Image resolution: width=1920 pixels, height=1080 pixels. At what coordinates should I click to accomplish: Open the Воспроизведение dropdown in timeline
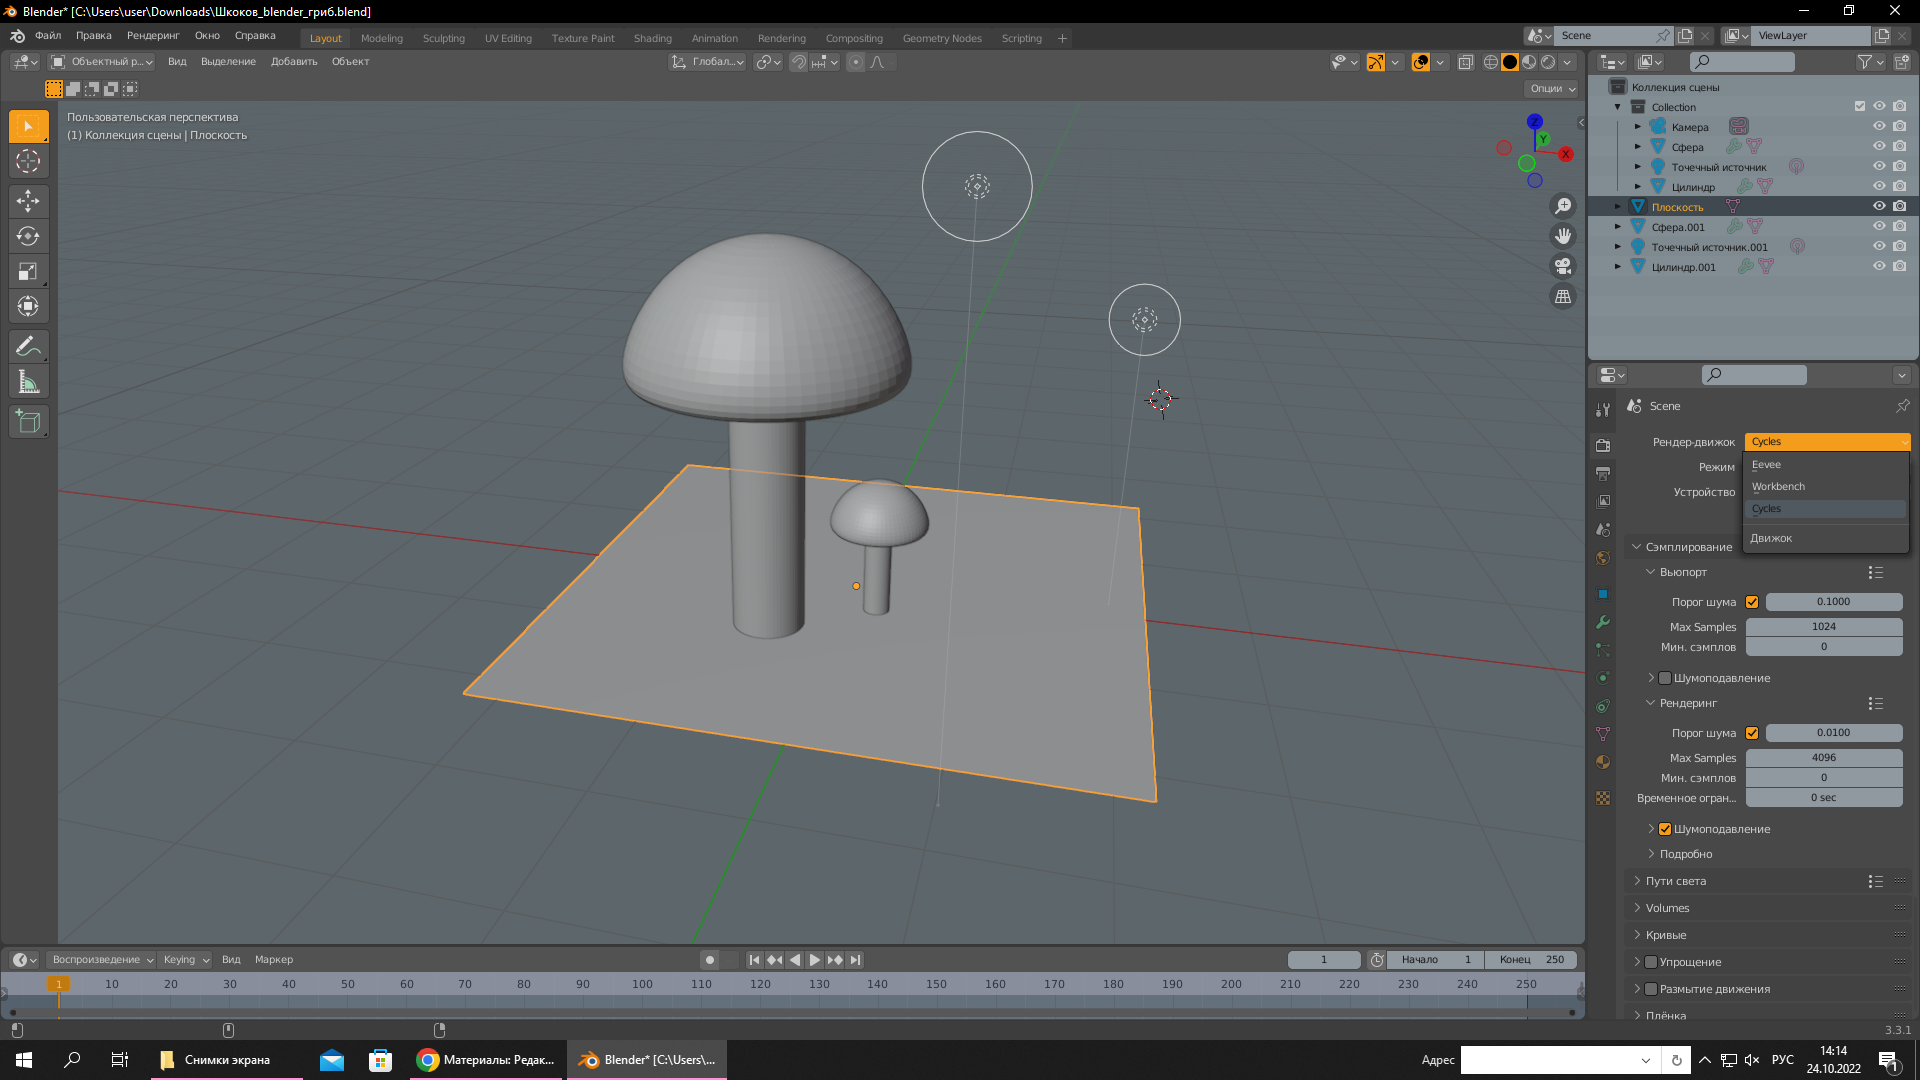102,960
